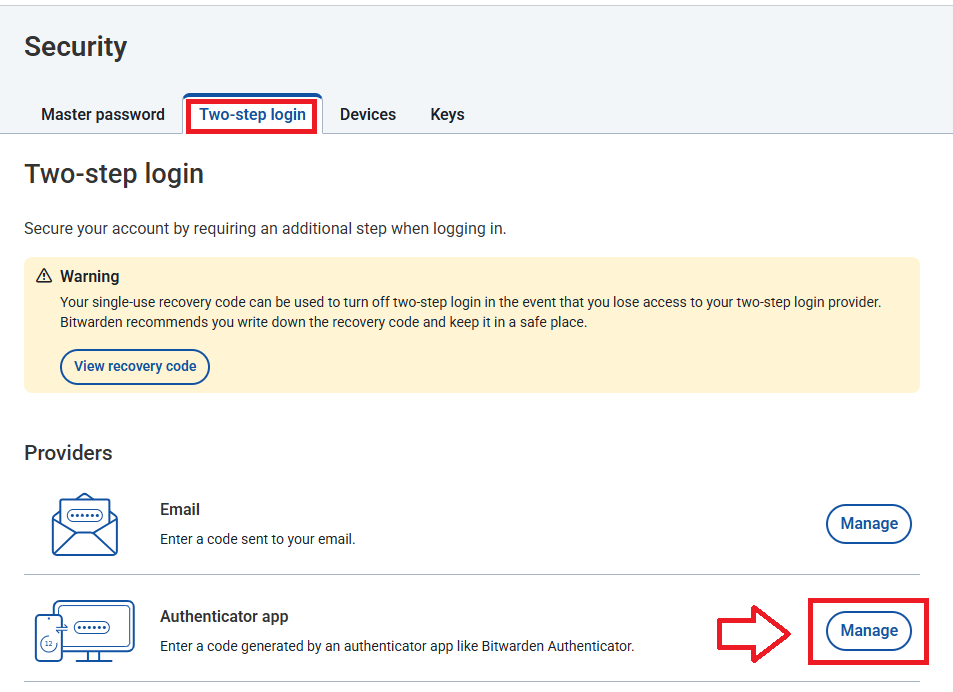Switch to the Devices tab

[x=367, y=114]
